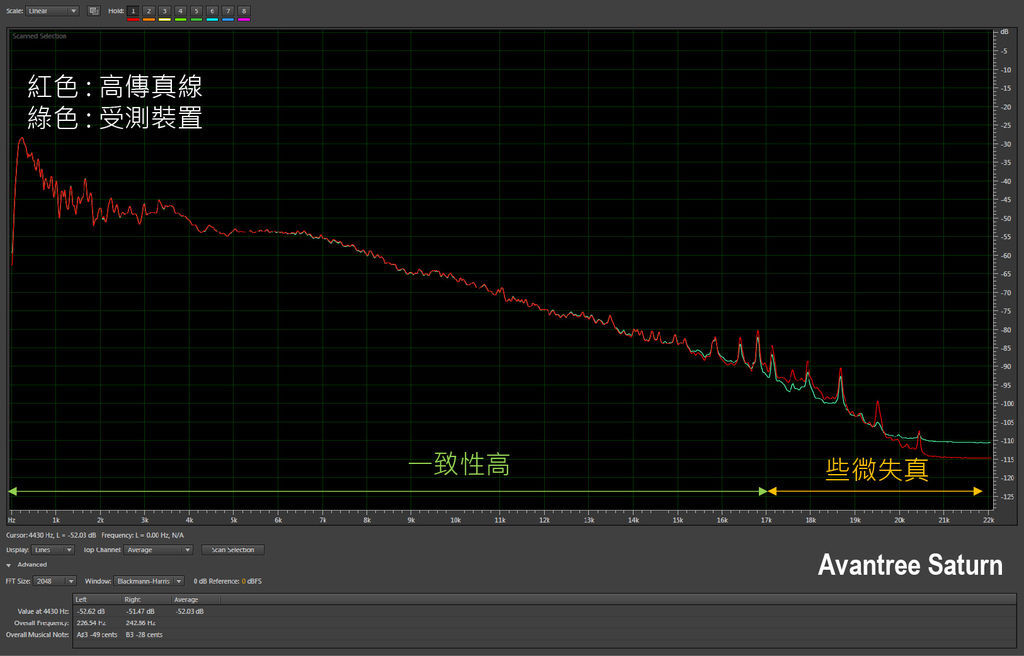Click the Scan Selection button

pos(233,549)
